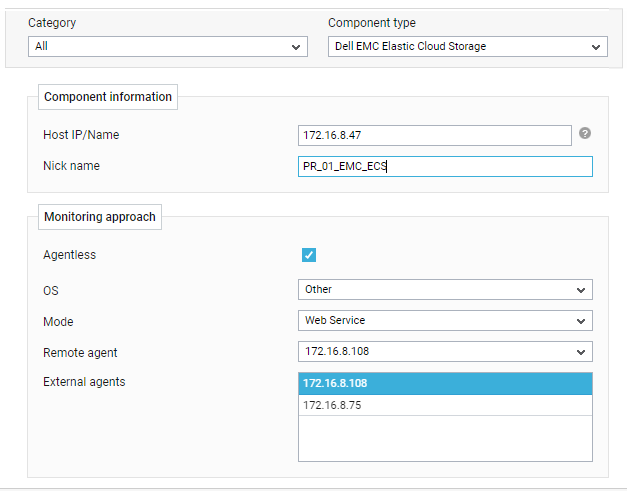Click the Category dropdown chevron arrow

click(296, 47)
